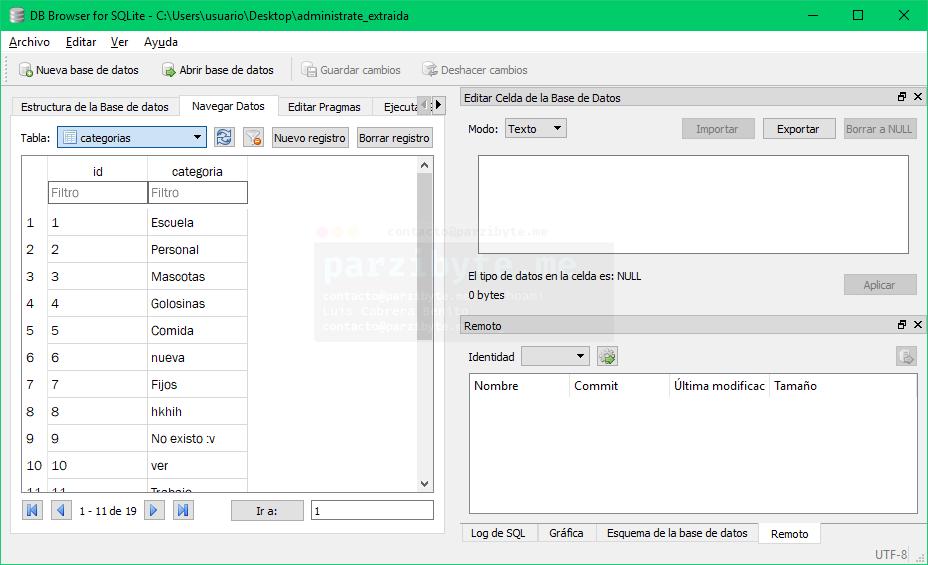Click Borrar registro button

tap(394, 138)
